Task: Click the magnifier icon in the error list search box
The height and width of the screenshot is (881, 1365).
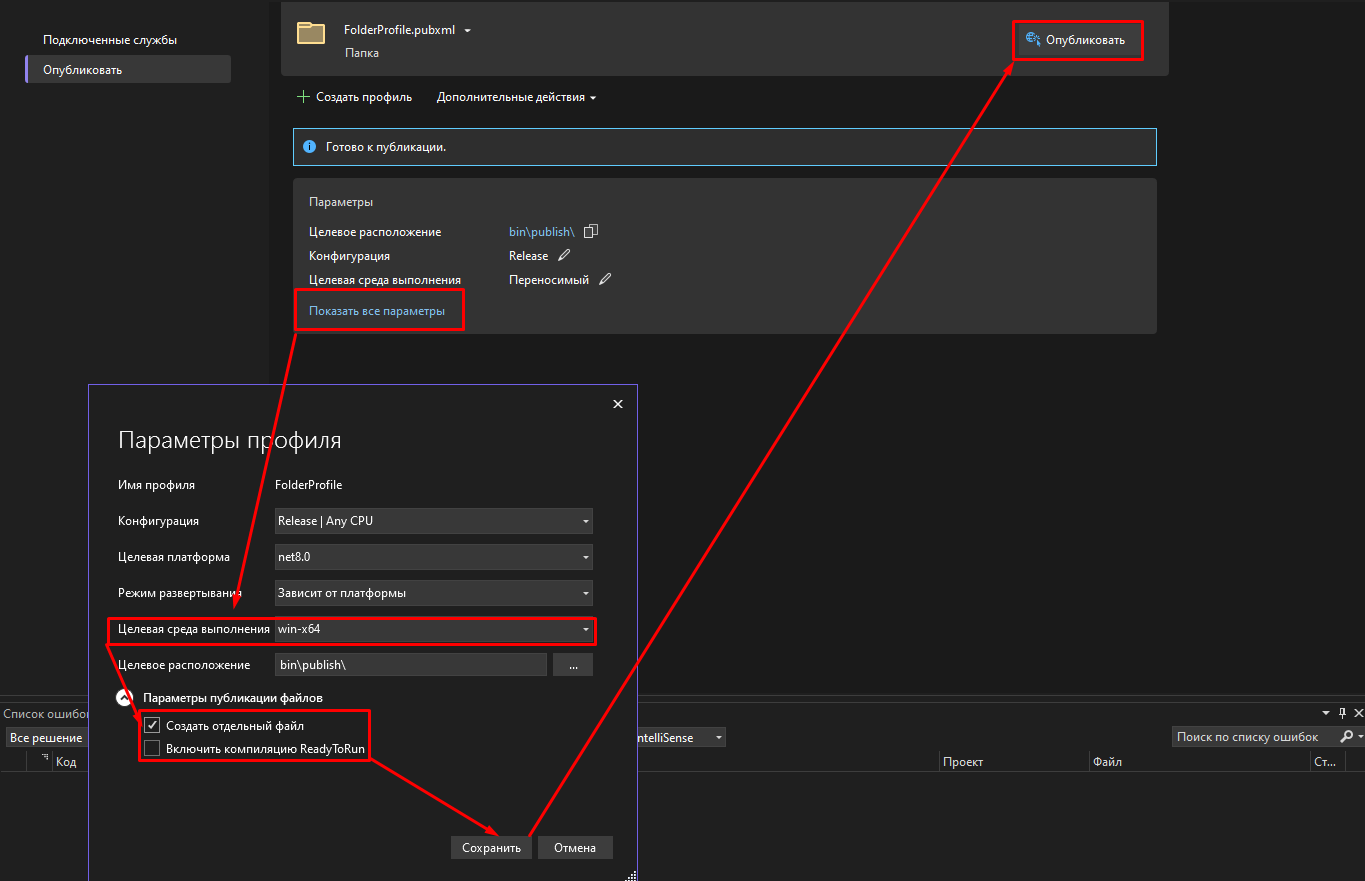Action: (1349, 736)
